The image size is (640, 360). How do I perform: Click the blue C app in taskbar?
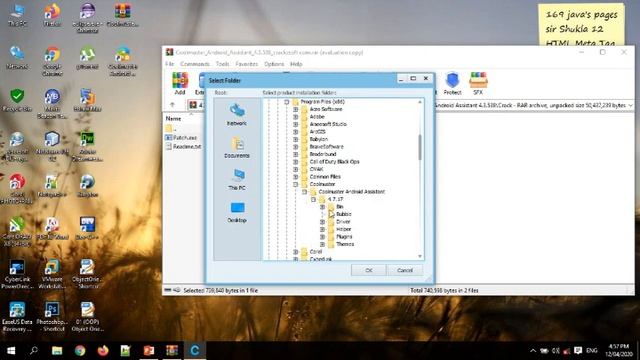[195, 351]
